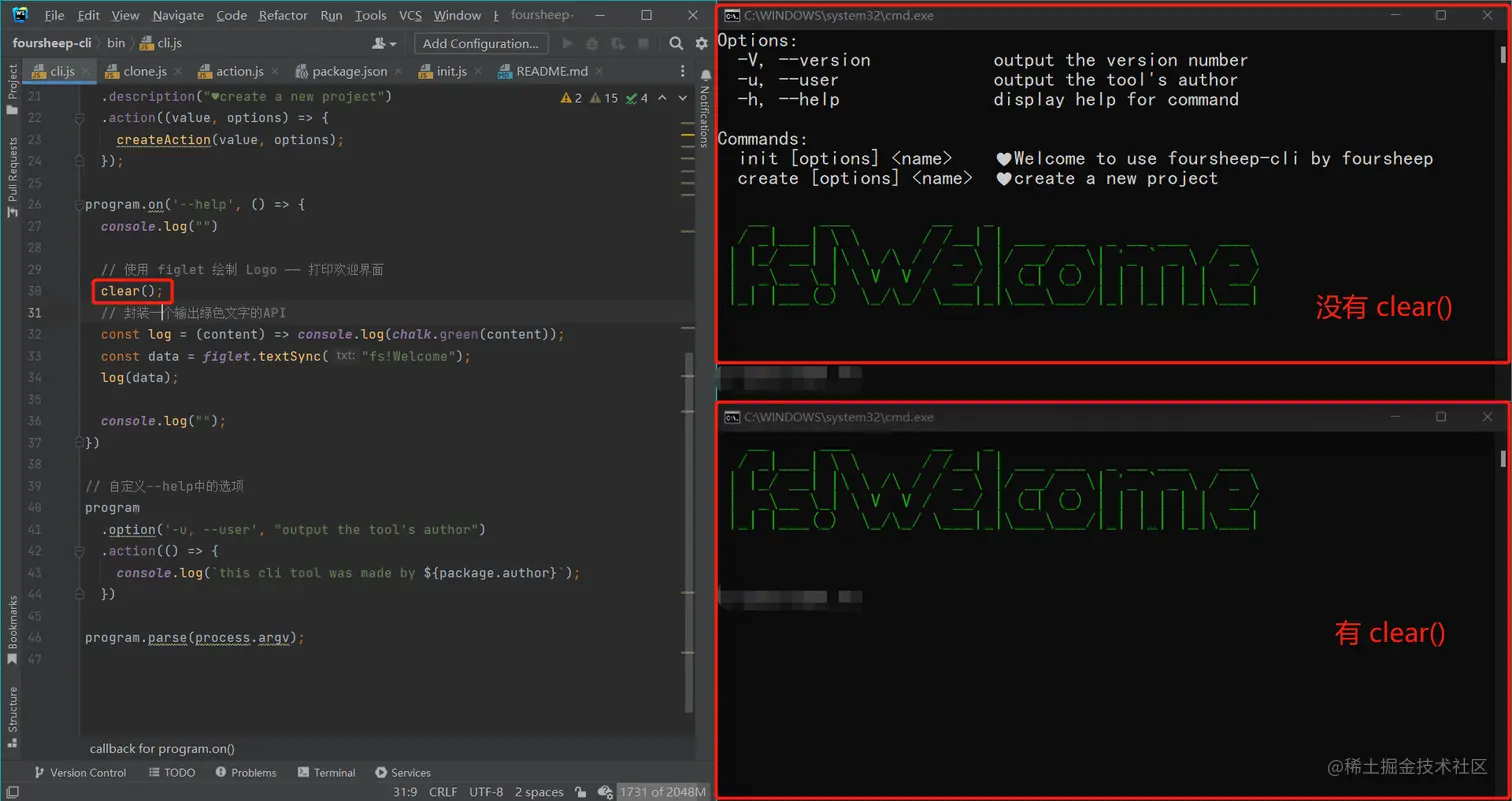This screenshot has width=1512, height=801.
Task: Close the clone.js editor tab
Action: coord(178,72)
